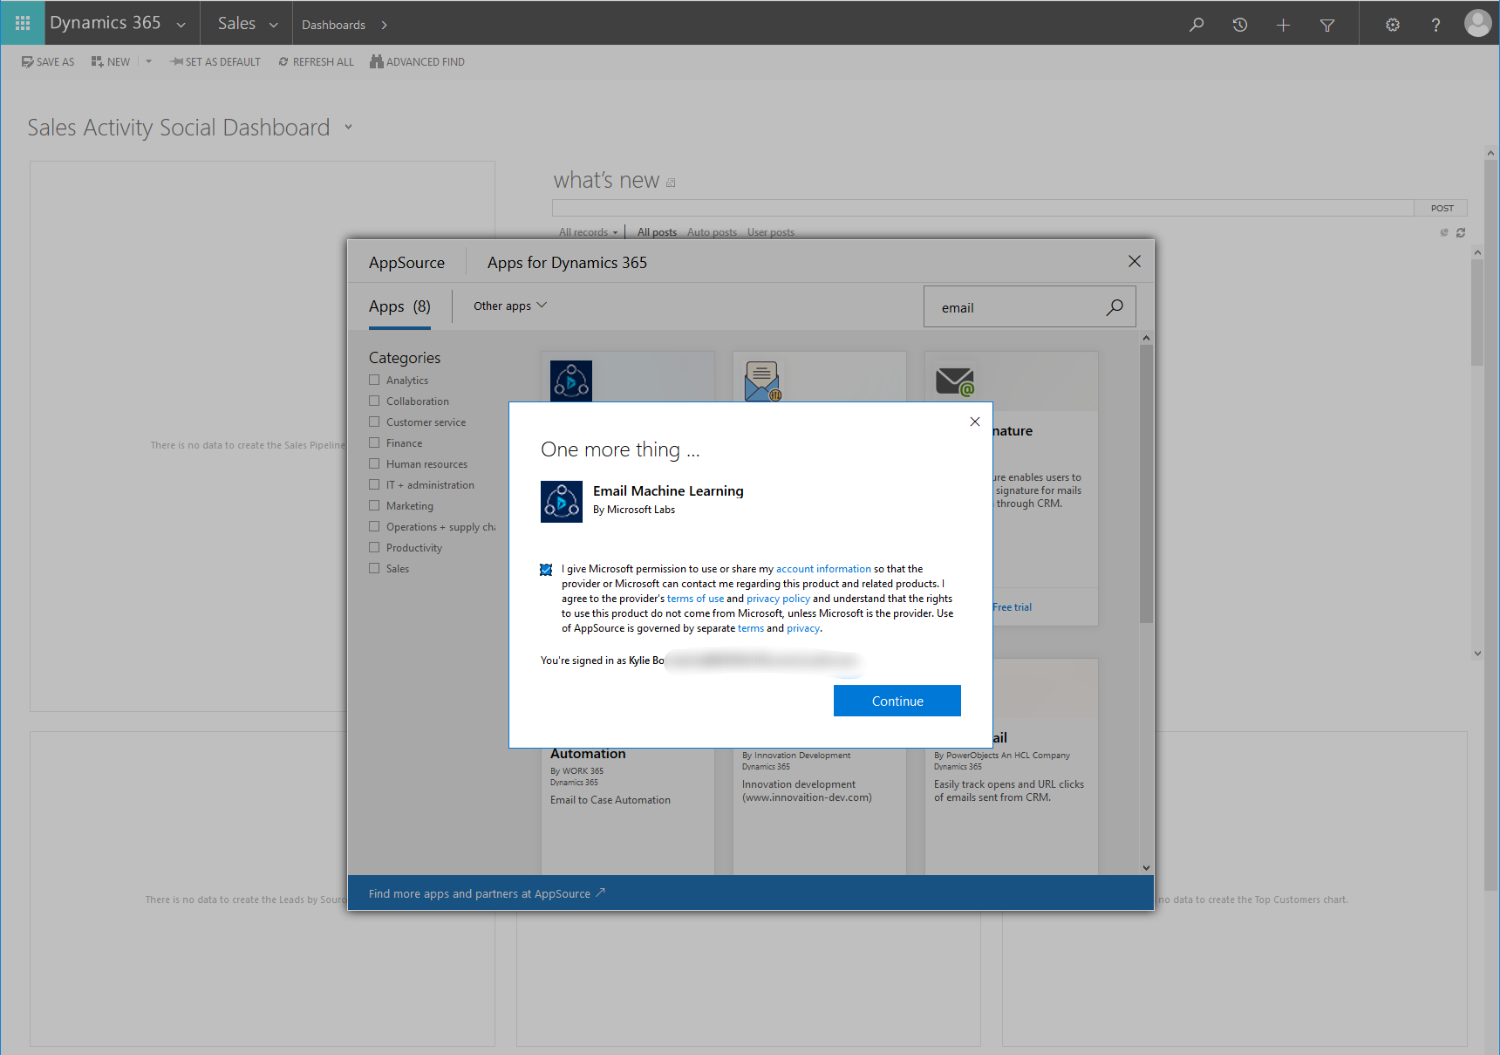Screen dimensions: 1500x1055
Task: Click Email Machine Learning app logo in dialog
Action: coord(561,501)
